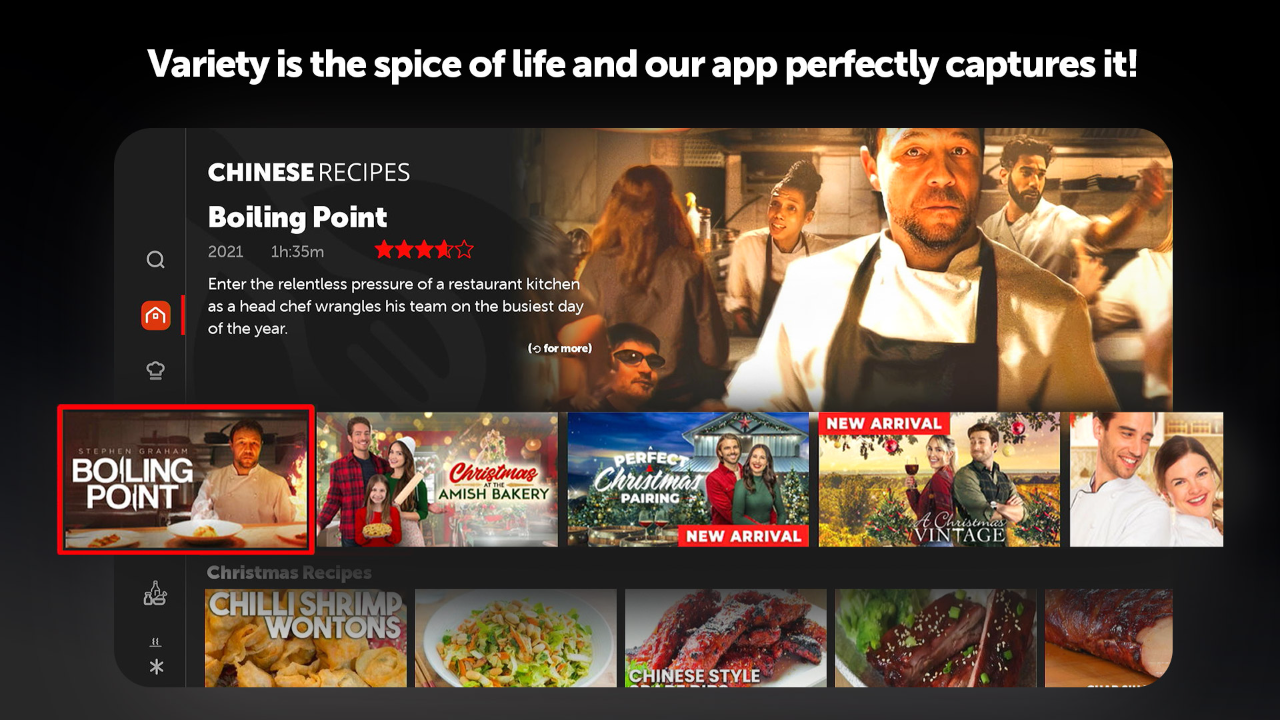Open search from the sidebar magnifier icon

coord(155,260)
